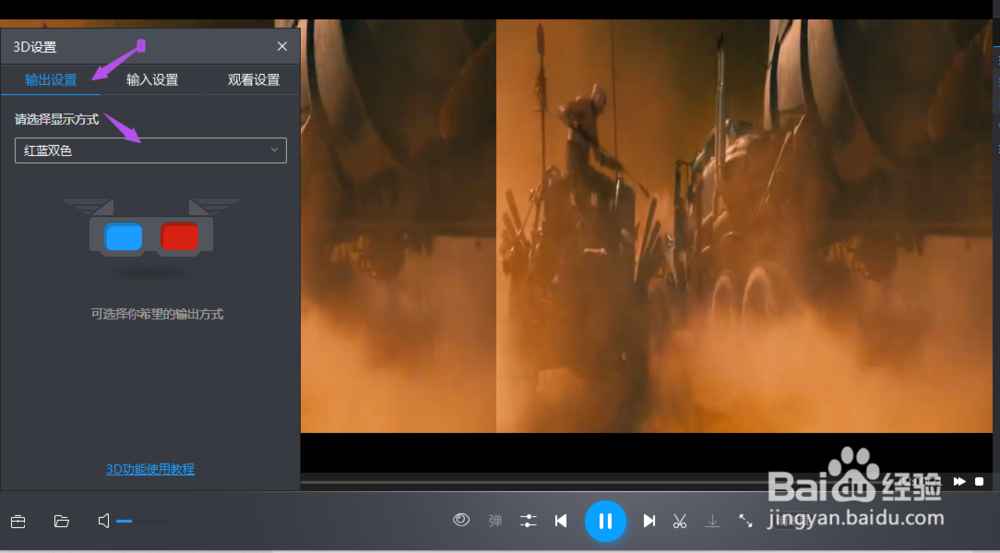
Task: Skip to the next video
Action: [x=649, y=521]
